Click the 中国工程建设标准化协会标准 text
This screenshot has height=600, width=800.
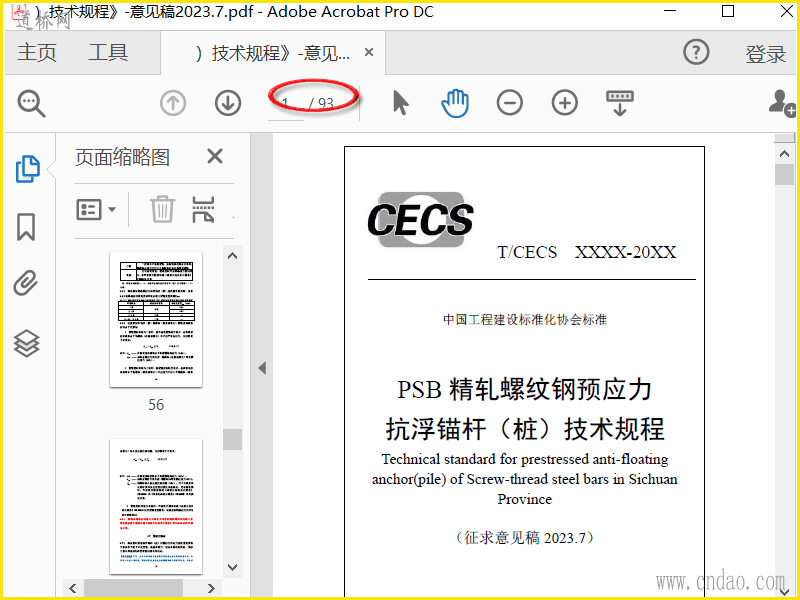coord(525,319)
